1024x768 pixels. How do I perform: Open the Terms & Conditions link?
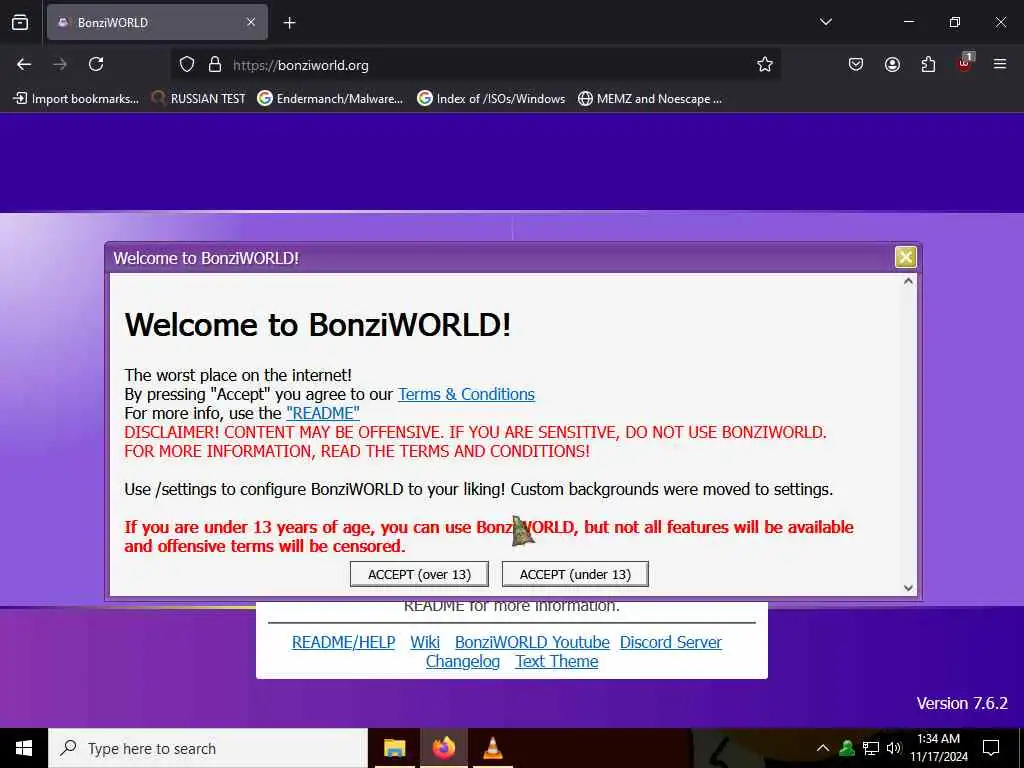(466, 394)
